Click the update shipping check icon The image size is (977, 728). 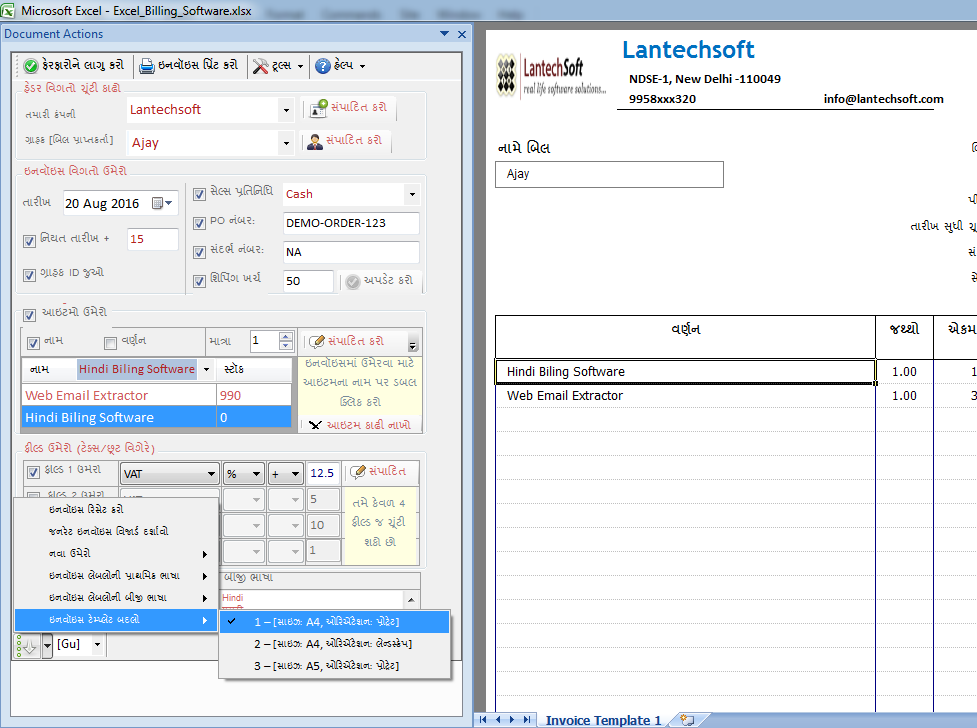353,282
